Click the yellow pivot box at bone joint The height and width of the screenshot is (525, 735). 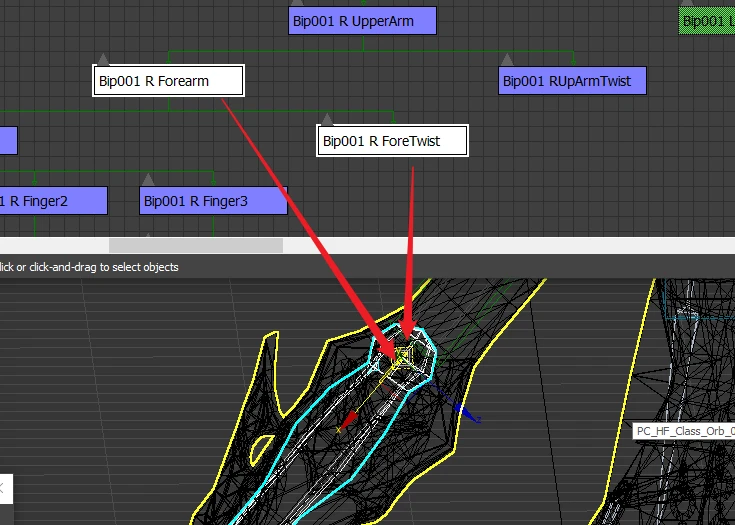402,356
